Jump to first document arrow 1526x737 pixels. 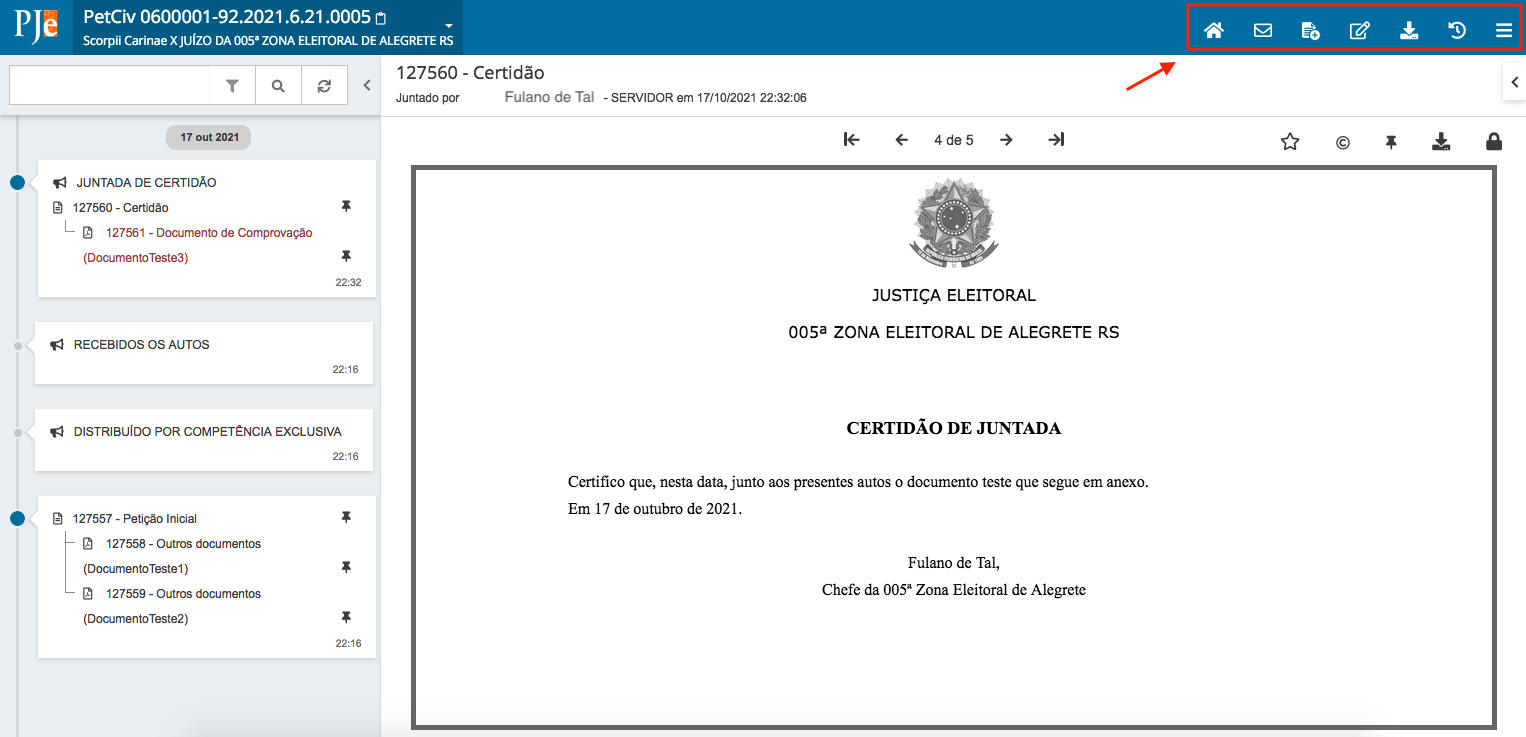852,140
